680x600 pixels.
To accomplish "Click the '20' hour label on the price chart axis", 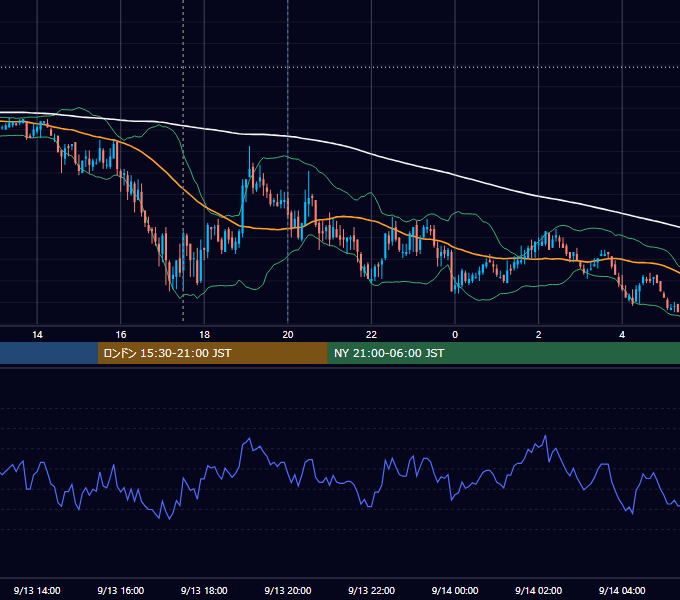I will [288, 335].
